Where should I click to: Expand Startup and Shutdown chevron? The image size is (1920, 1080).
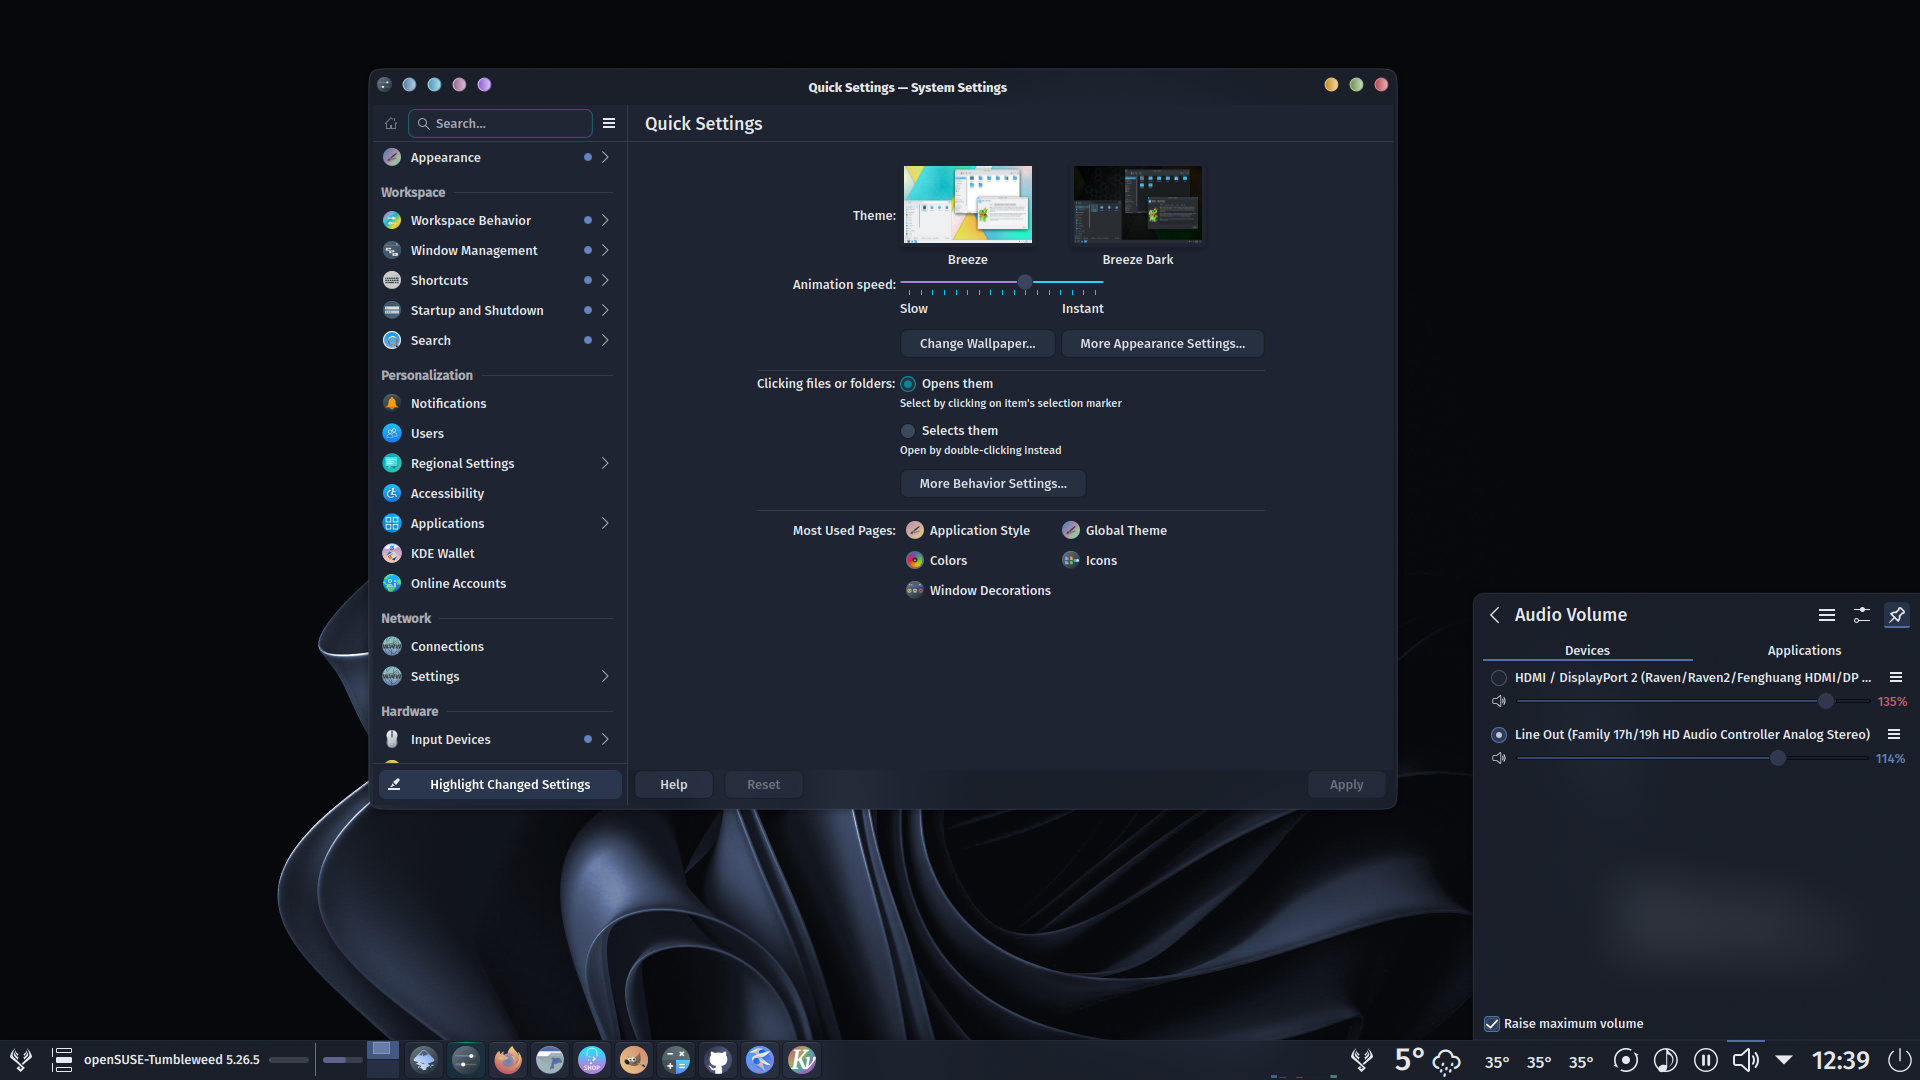[x=605, y=310]
